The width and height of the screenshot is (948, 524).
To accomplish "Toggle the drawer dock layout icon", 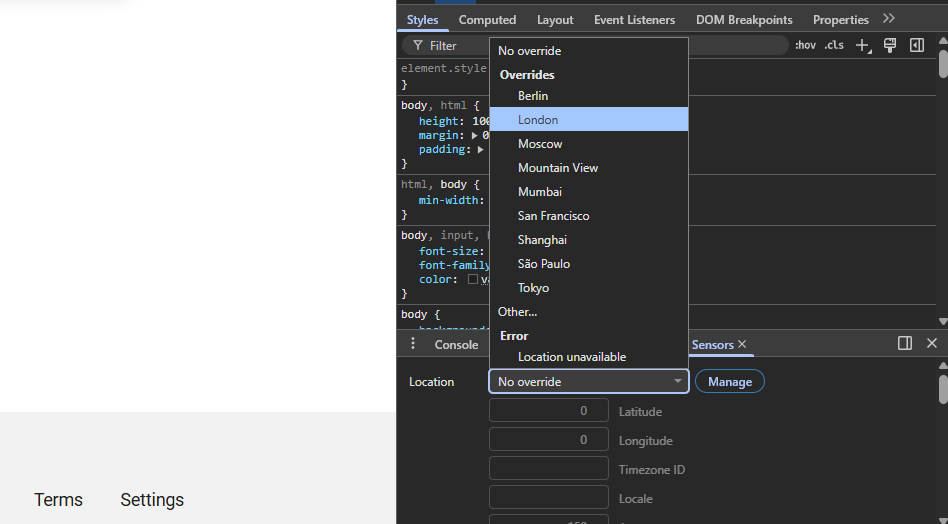I will 905,343.
